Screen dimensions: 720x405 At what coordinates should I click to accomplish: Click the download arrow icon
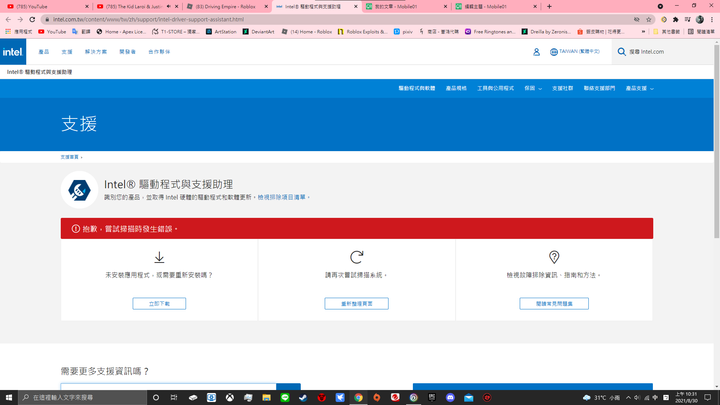click(x=159, y=257)
